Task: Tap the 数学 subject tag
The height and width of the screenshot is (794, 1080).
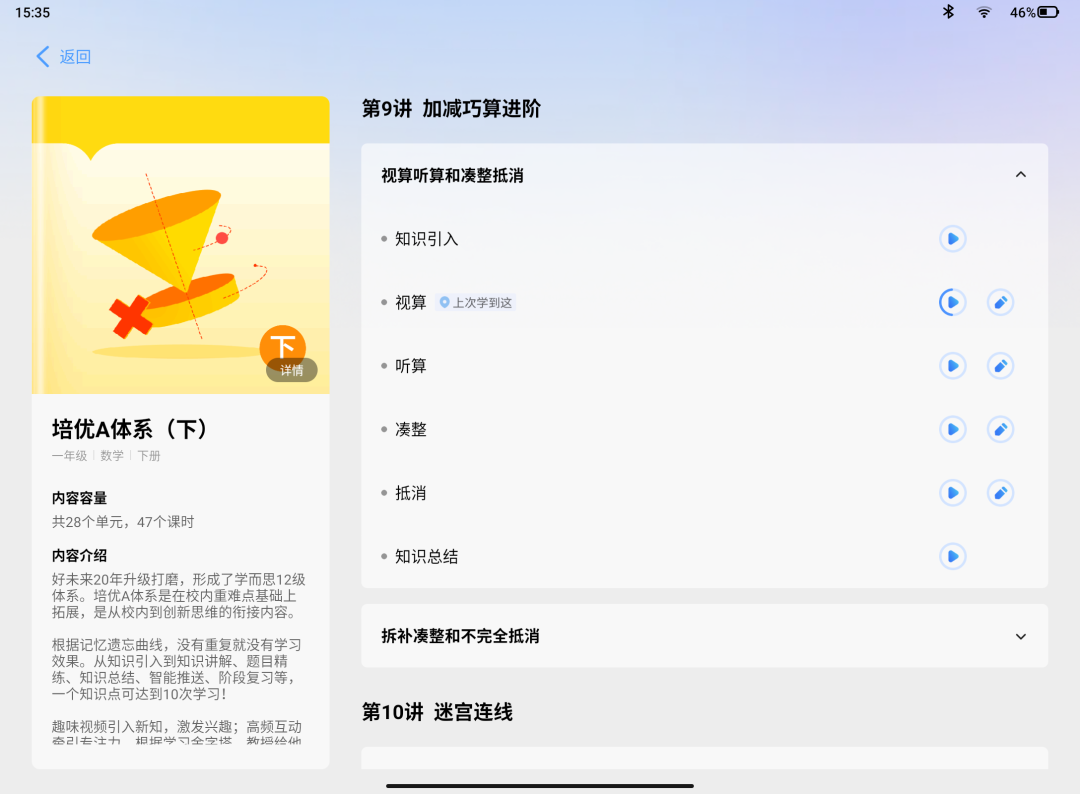Action: (112, 456)
